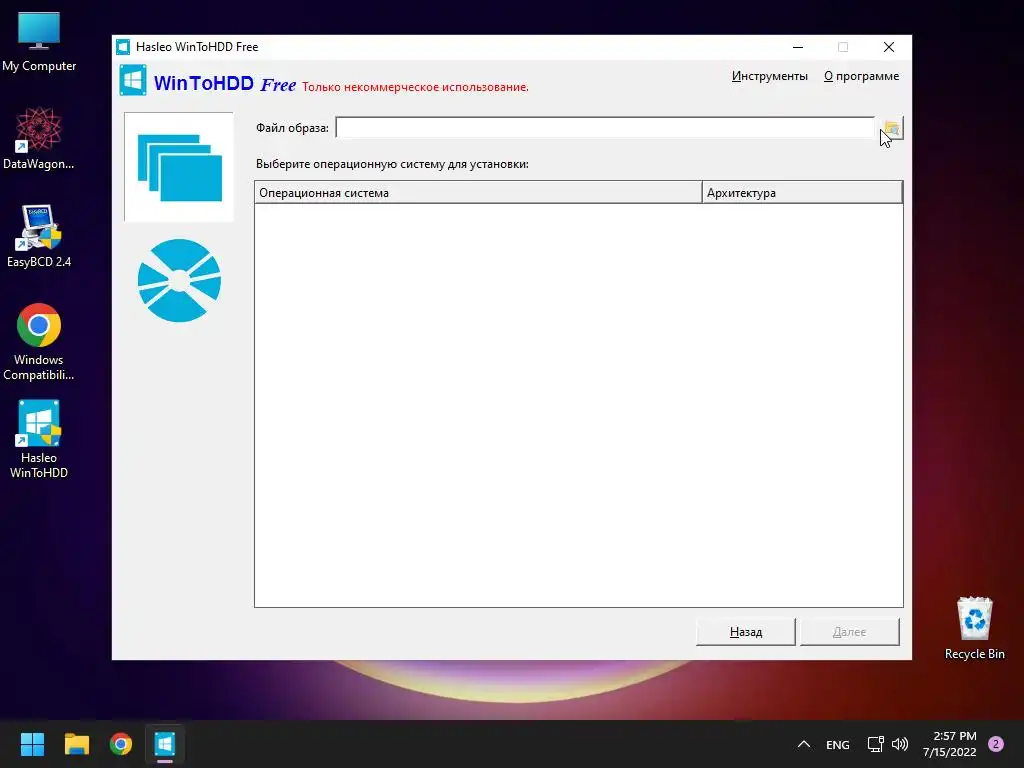Click the network icon in system tray
This screenshot has width=1024, height=768.
coord(875,744)
